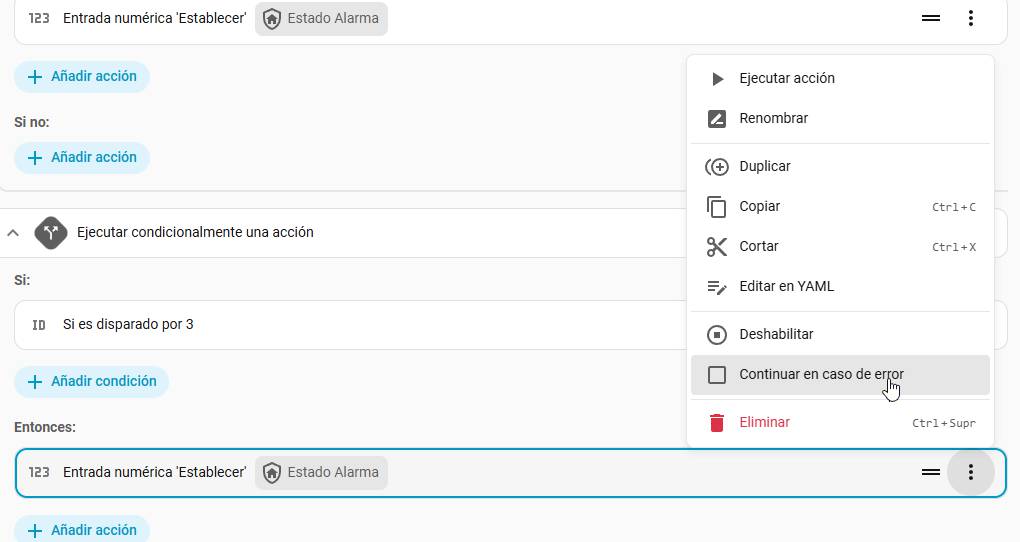Viewport: 1020px width, 542px height.
Task: Click the drag handle on the selected bottom action row
Action: coord(930,472)
